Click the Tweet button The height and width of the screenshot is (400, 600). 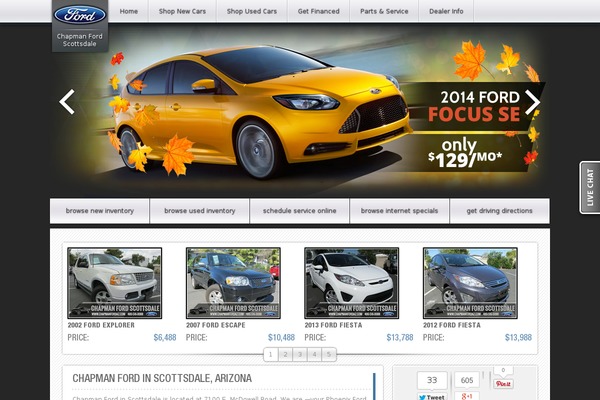pyautogui.click(x=432, y=397)
